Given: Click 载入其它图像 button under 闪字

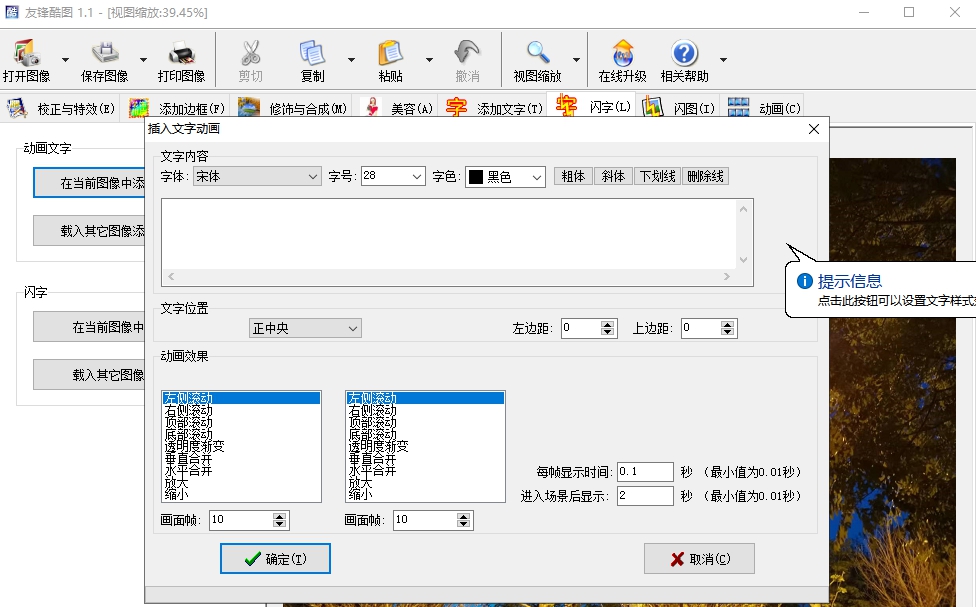Looking at the screenshot, I should [x=90, y=375].
